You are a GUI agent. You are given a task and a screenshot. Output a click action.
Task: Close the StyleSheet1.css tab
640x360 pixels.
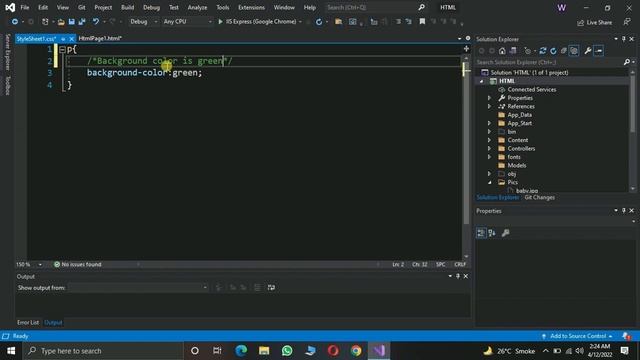[x=71, y=39]
